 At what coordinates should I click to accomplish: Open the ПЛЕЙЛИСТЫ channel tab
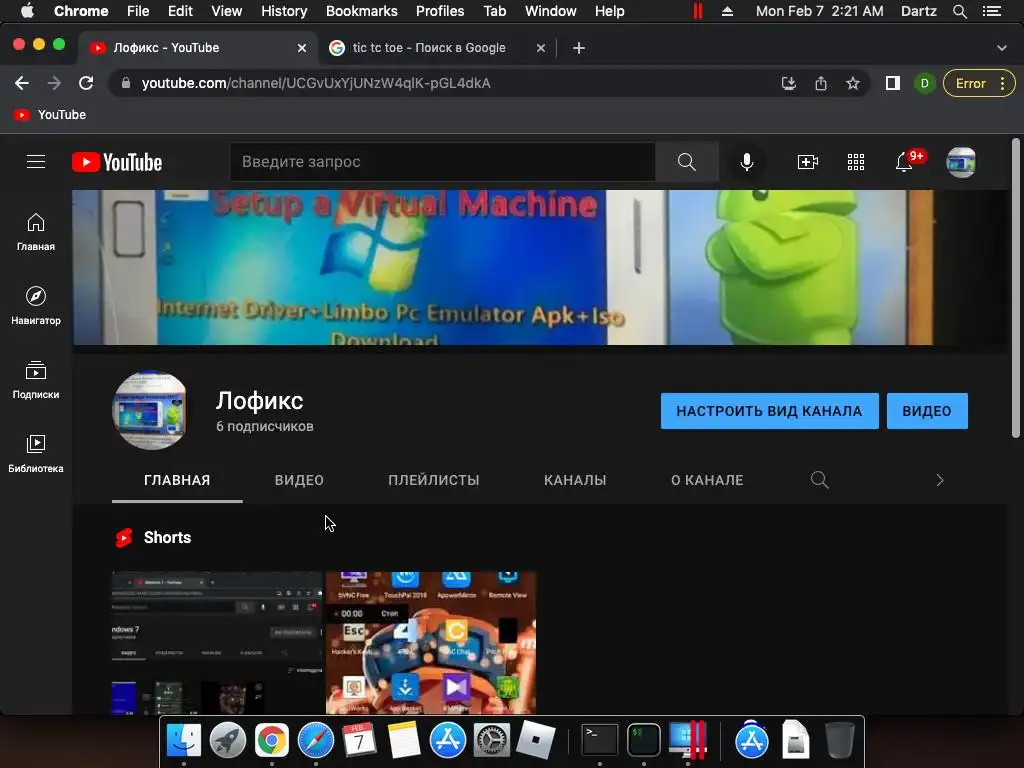coord(434,480)
